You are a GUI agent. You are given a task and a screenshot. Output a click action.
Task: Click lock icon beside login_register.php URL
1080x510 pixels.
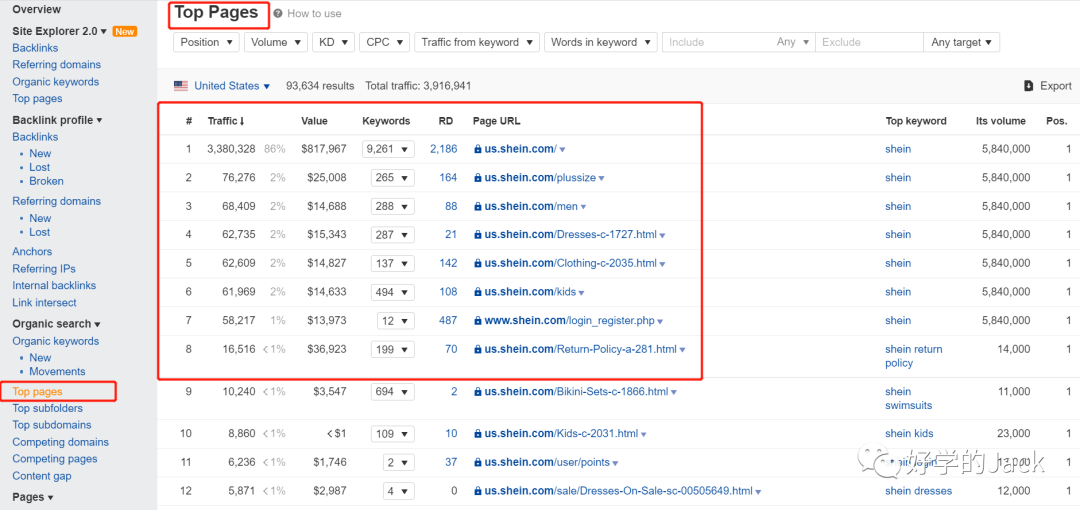477,320
